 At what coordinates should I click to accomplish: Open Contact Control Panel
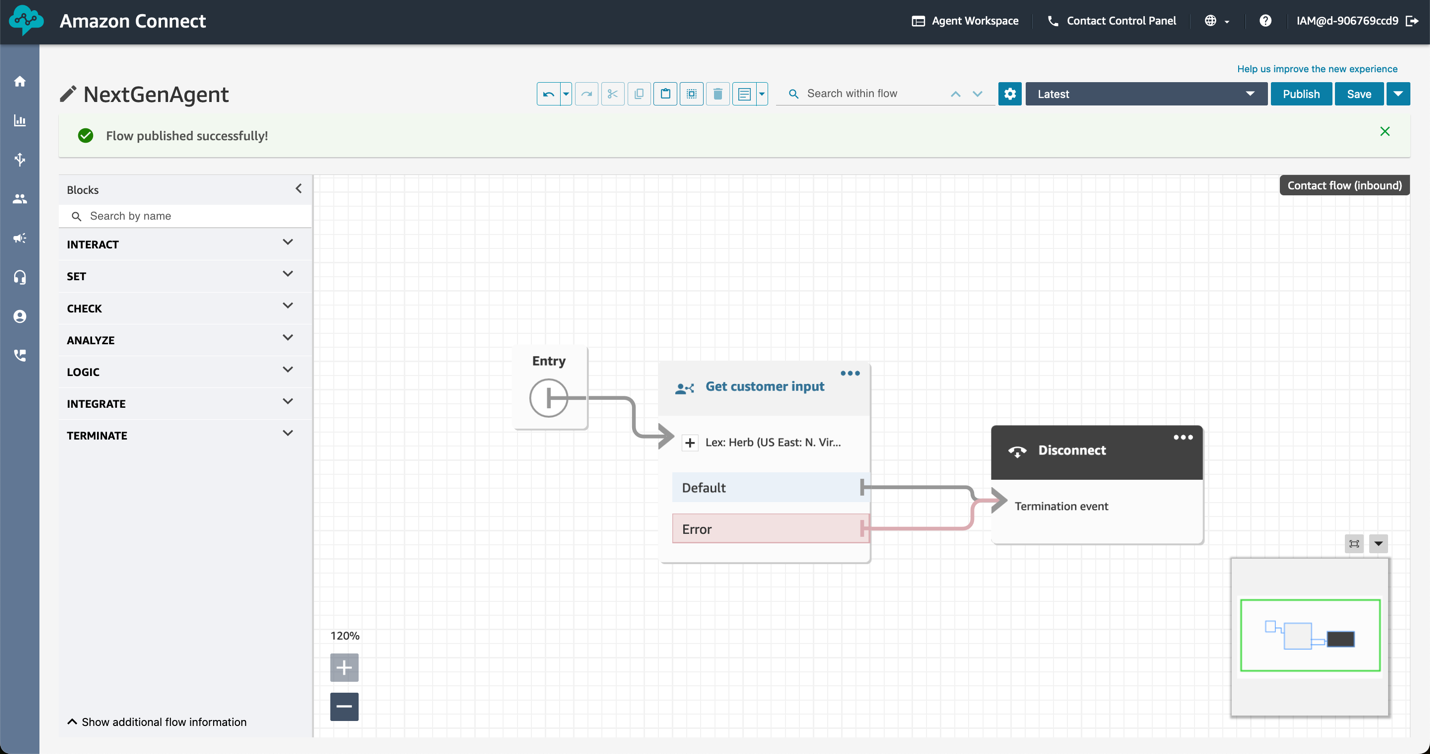(x=1111, y=21)
